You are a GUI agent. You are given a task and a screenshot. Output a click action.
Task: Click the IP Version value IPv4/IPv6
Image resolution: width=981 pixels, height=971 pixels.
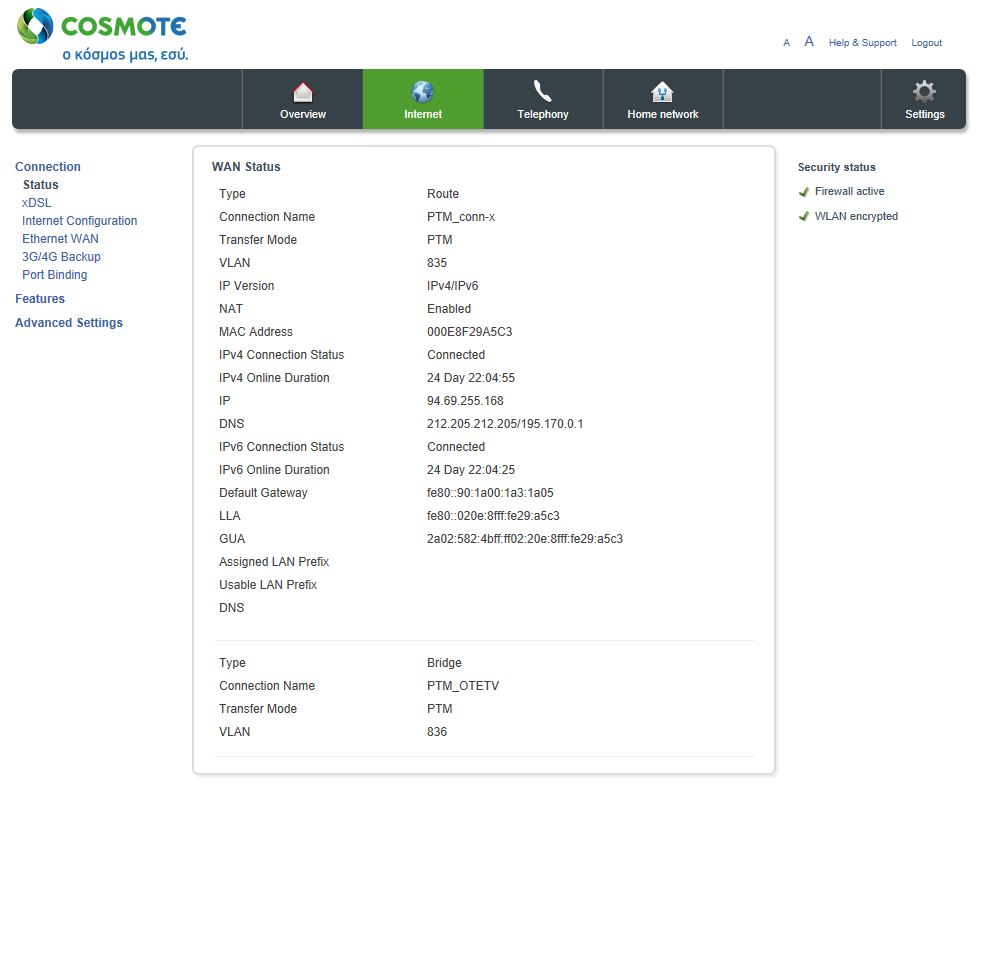[x=452, y=287]
